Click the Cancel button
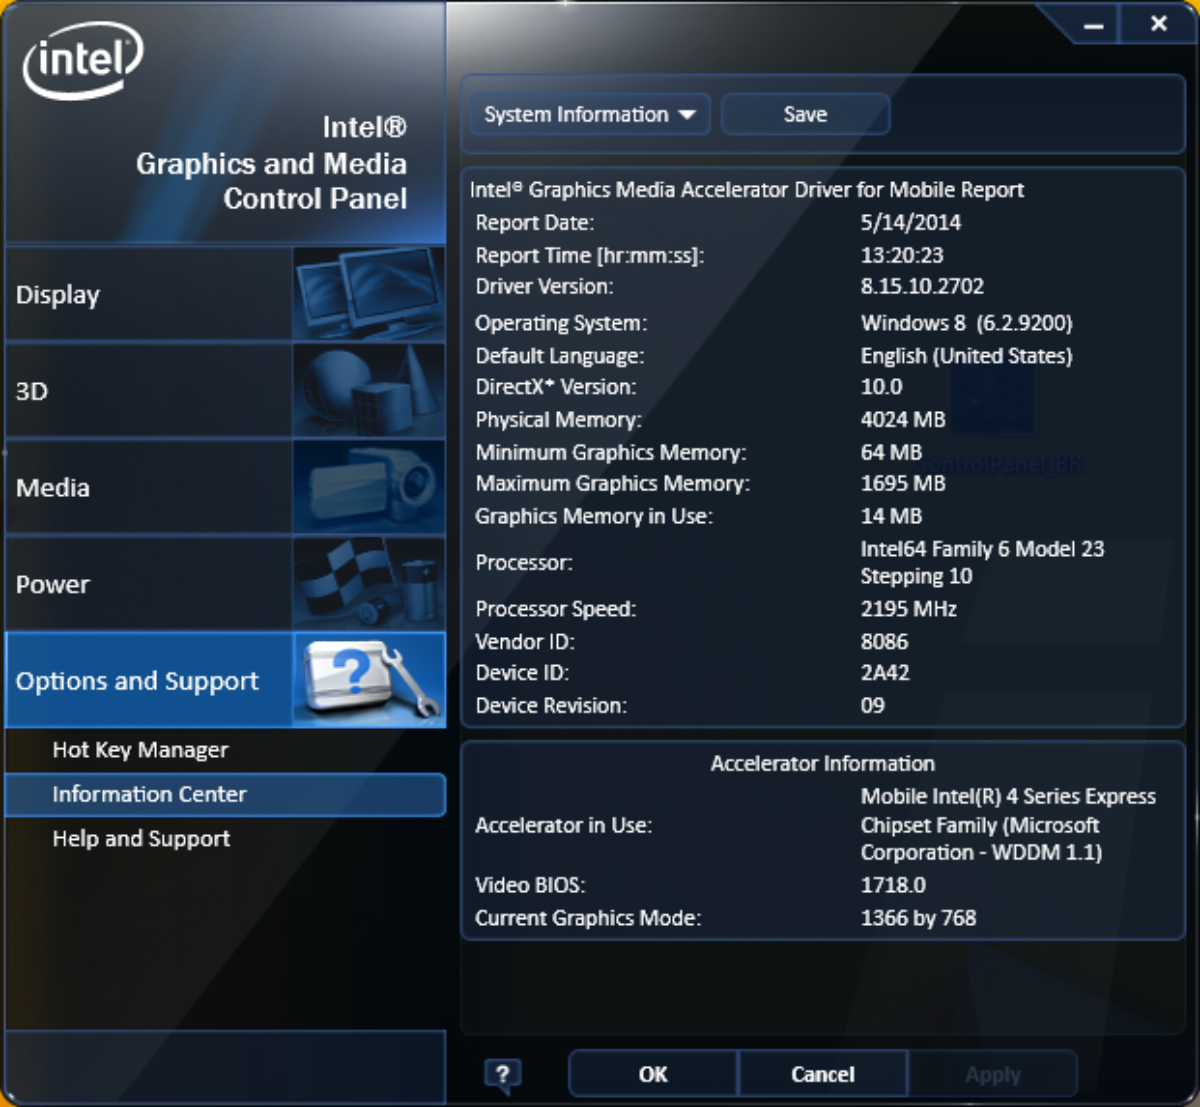This screenshot has width=1200, height=1107. pos(823,1075)
